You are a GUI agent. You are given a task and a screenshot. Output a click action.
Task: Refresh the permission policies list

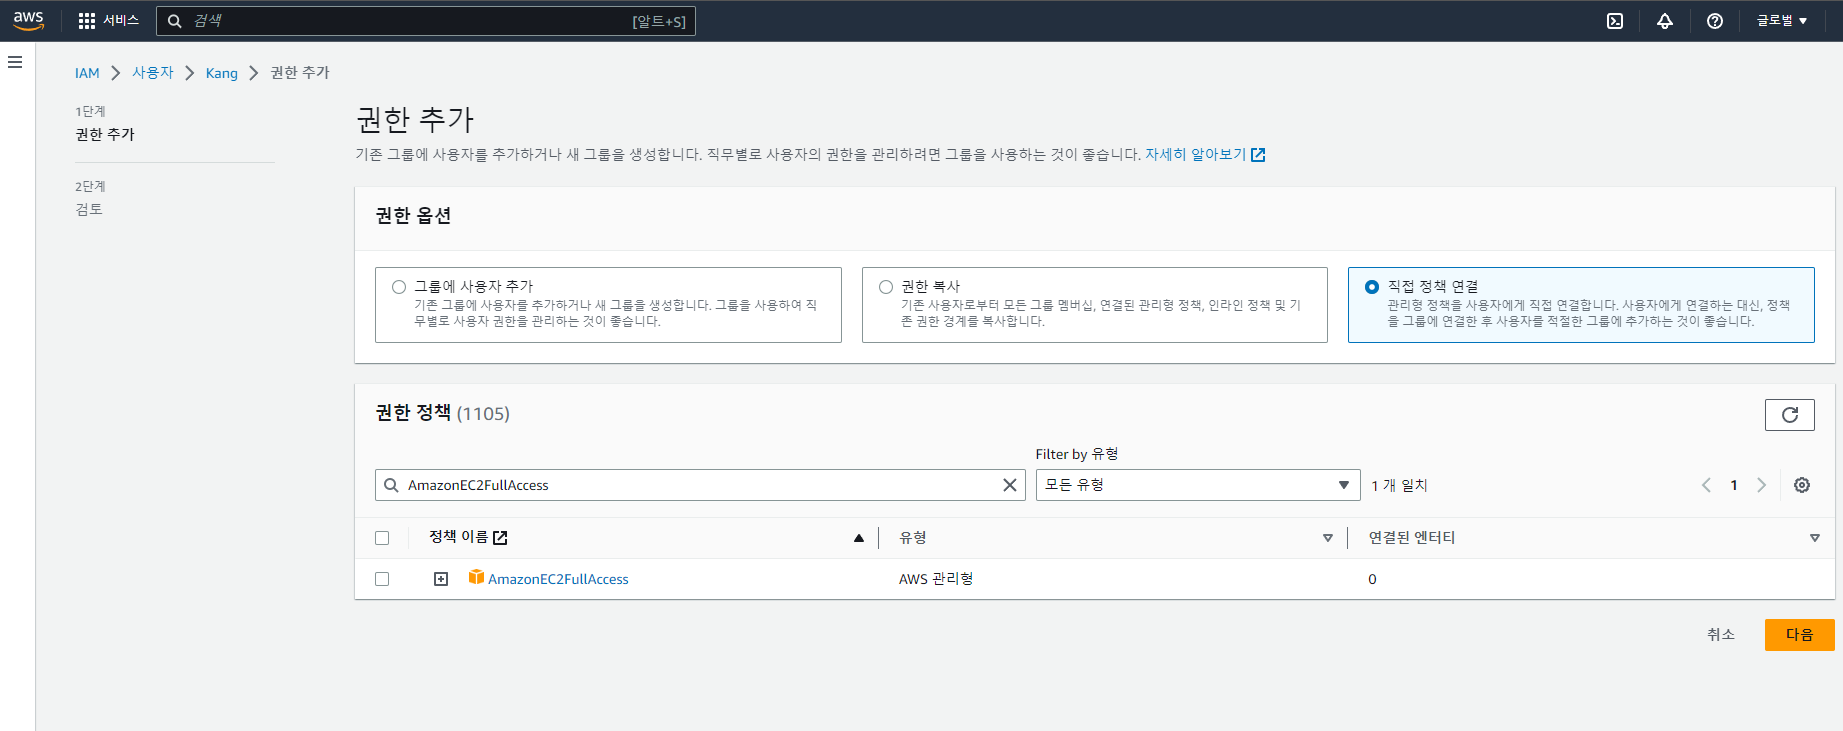1790,415
